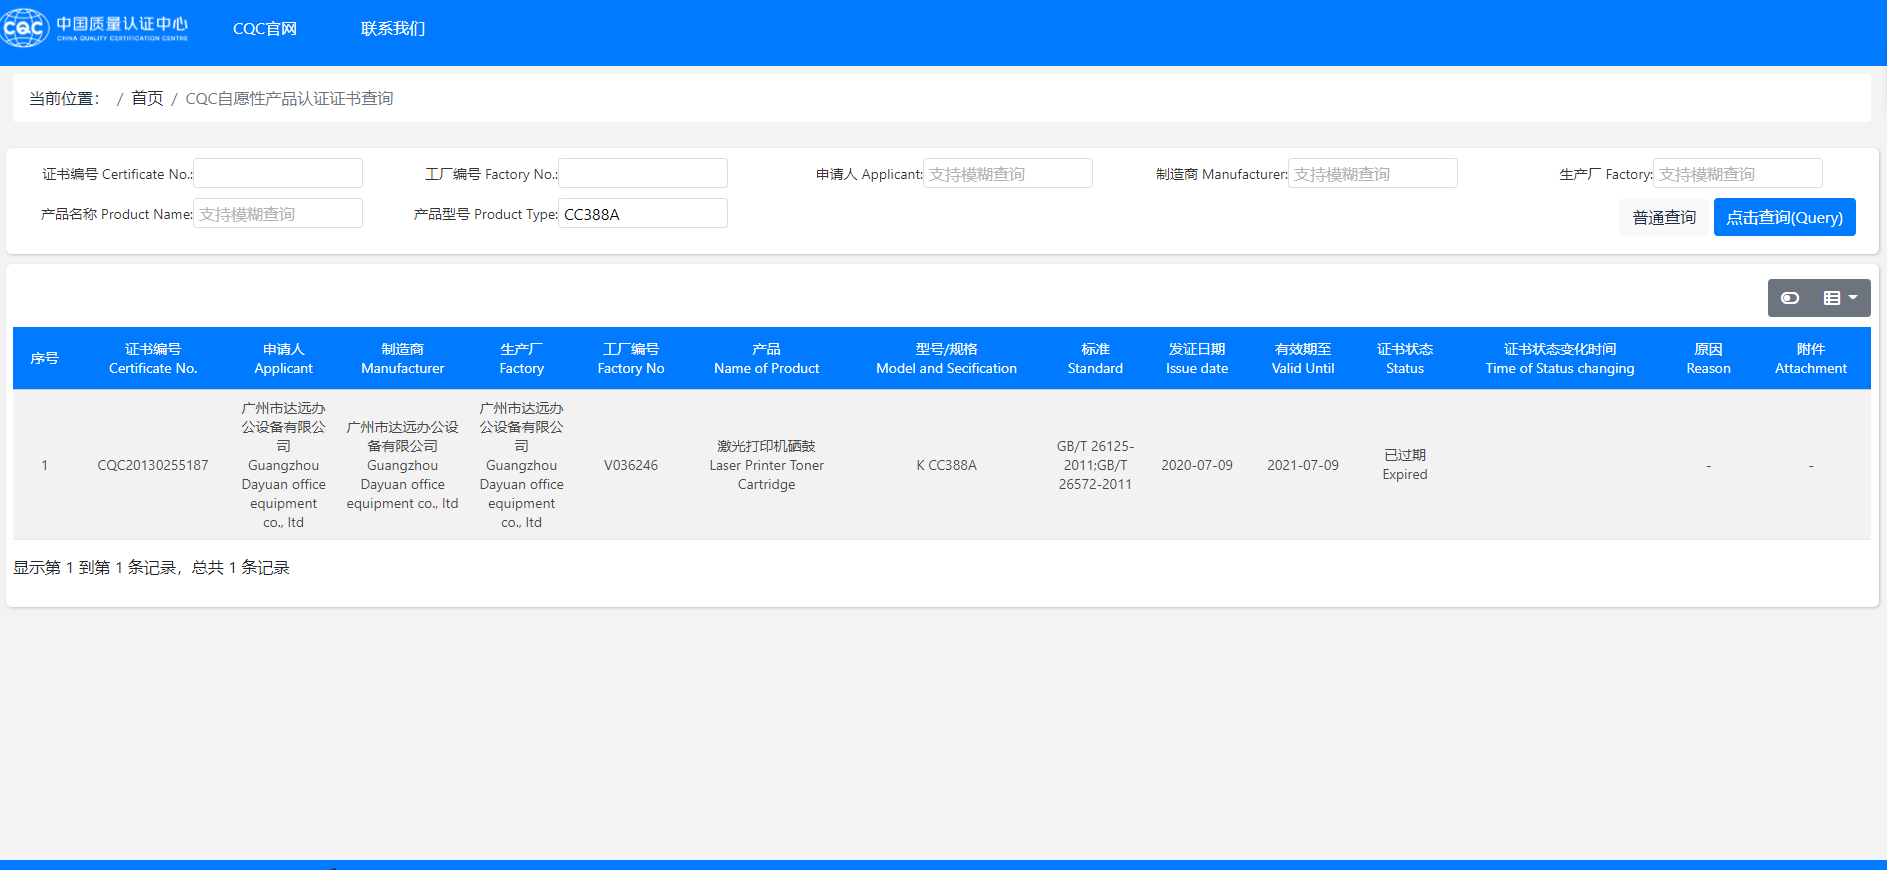This screenshot has width=1887, height=870.
Task: Click the Name of Product column header
Action: [767, 358]
